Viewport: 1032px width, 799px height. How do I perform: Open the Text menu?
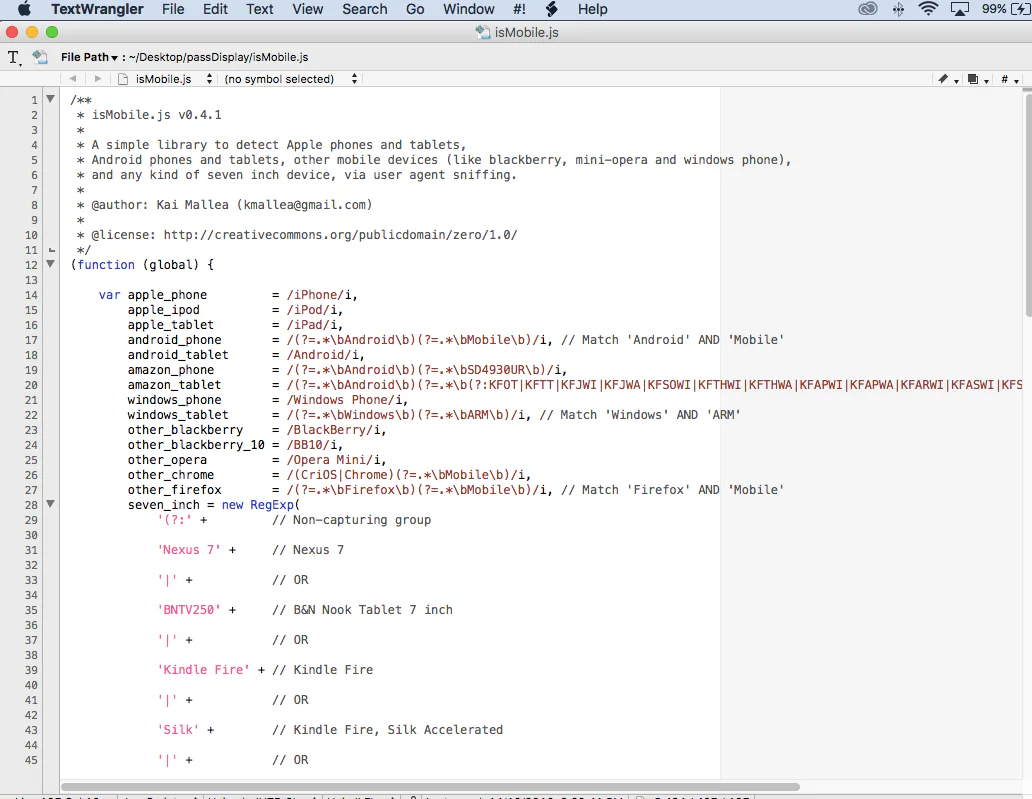[260, 9]
